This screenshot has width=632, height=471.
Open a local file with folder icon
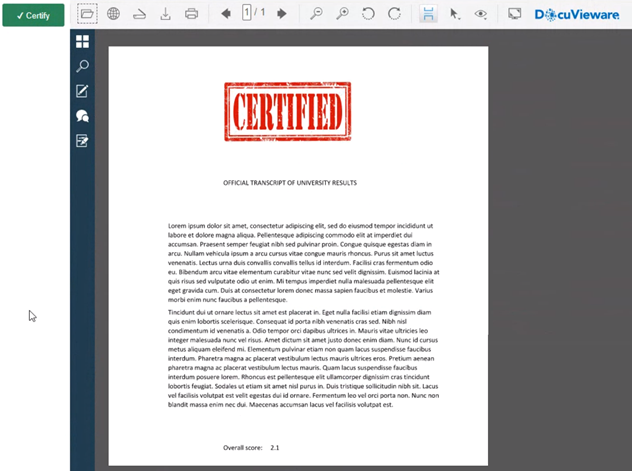click(87, 14)
